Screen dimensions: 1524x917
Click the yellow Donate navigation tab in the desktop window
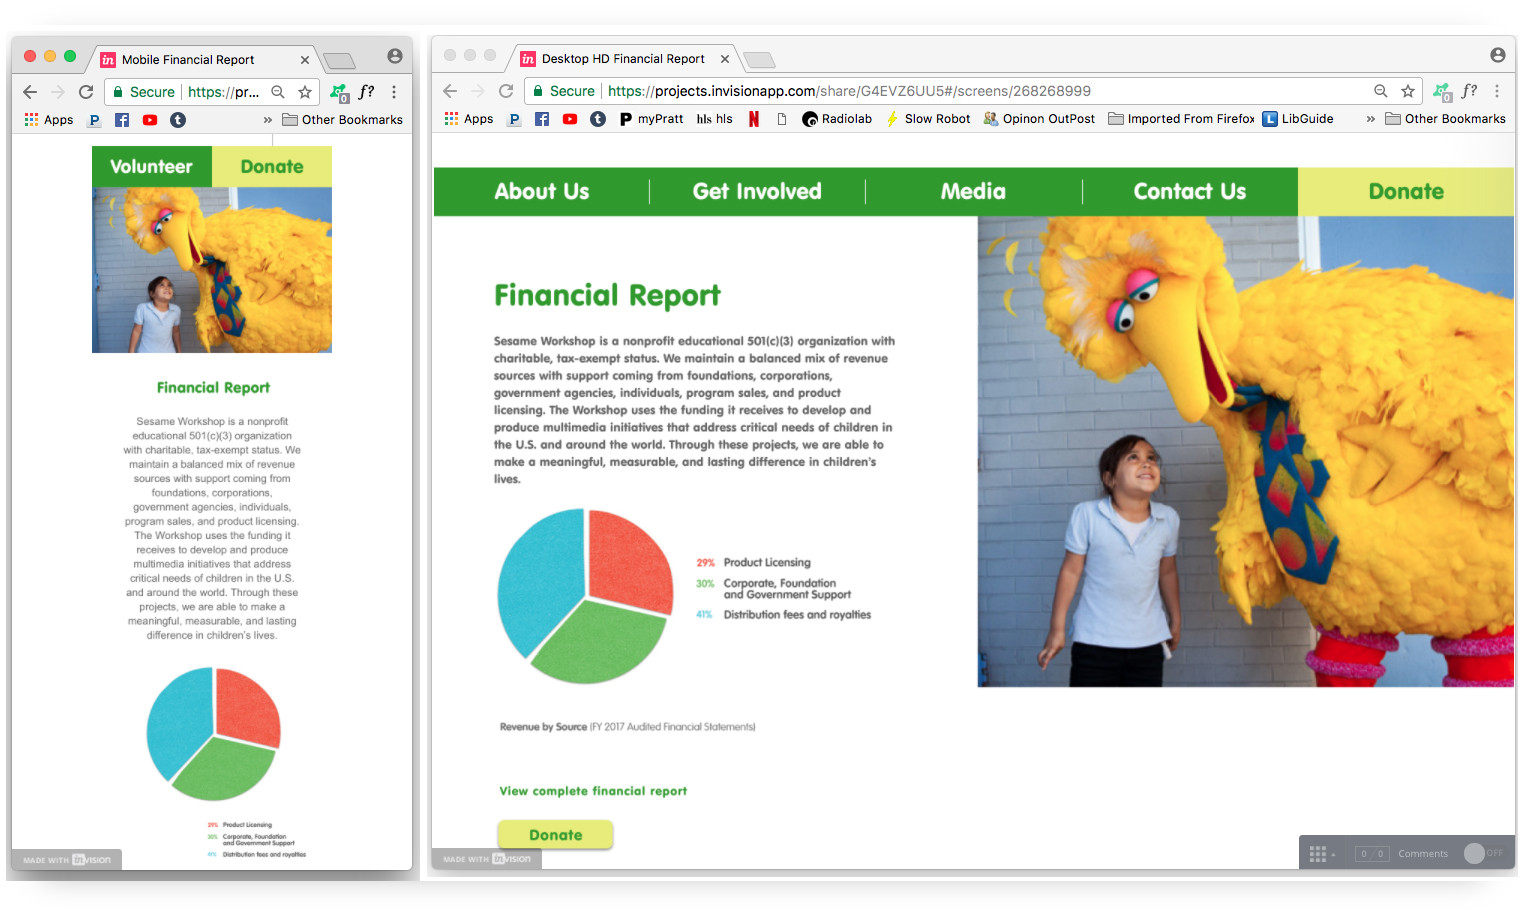point(1406,192)
